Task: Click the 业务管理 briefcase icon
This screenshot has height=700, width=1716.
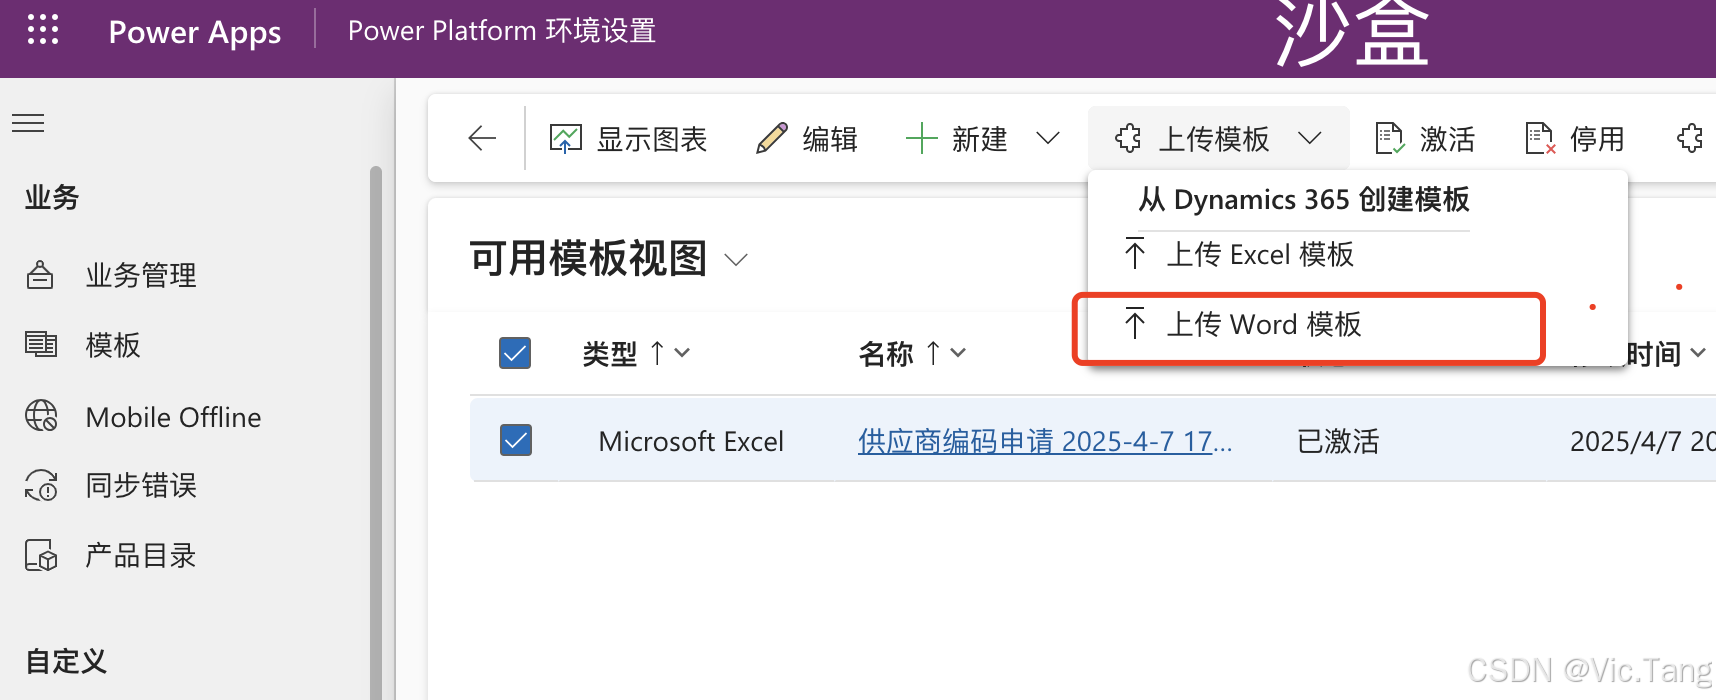Action: coord(40,274)
